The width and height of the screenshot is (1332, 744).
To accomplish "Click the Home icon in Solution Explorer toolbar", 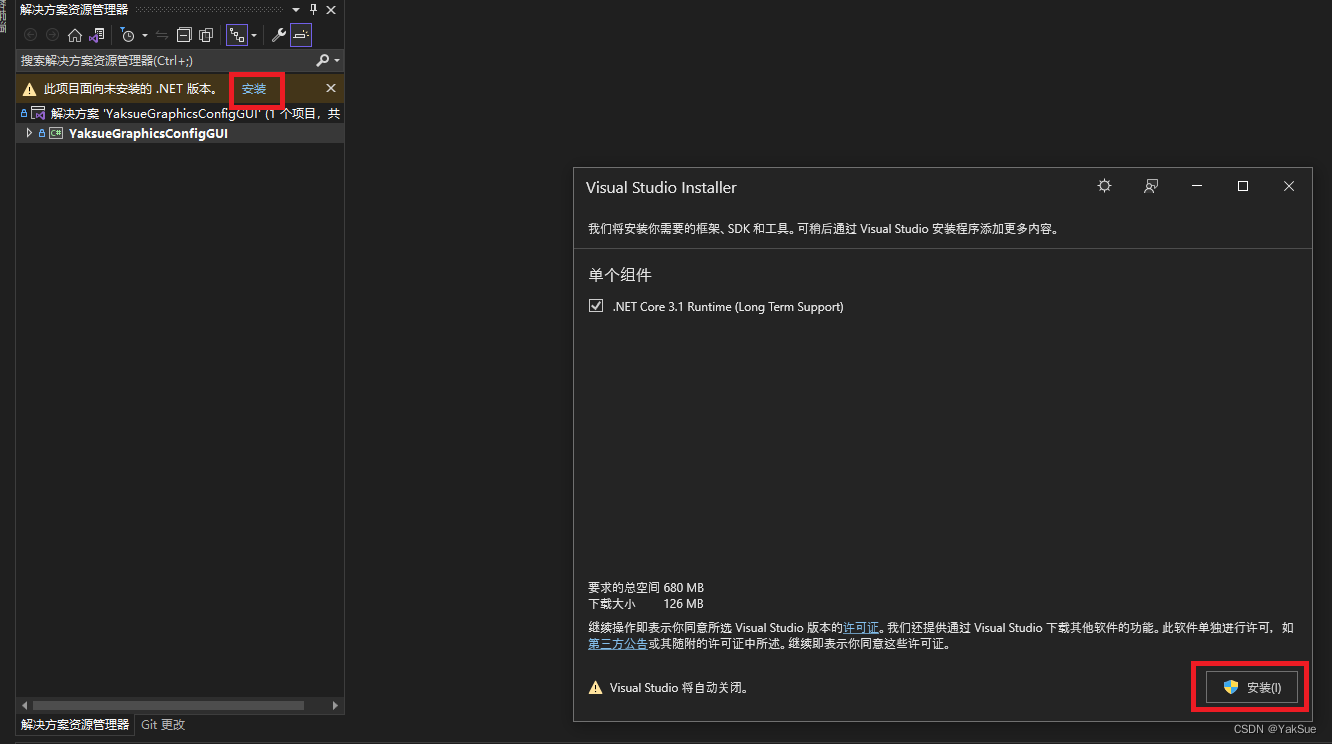I will pyautogui.click(x=75, y=35).
